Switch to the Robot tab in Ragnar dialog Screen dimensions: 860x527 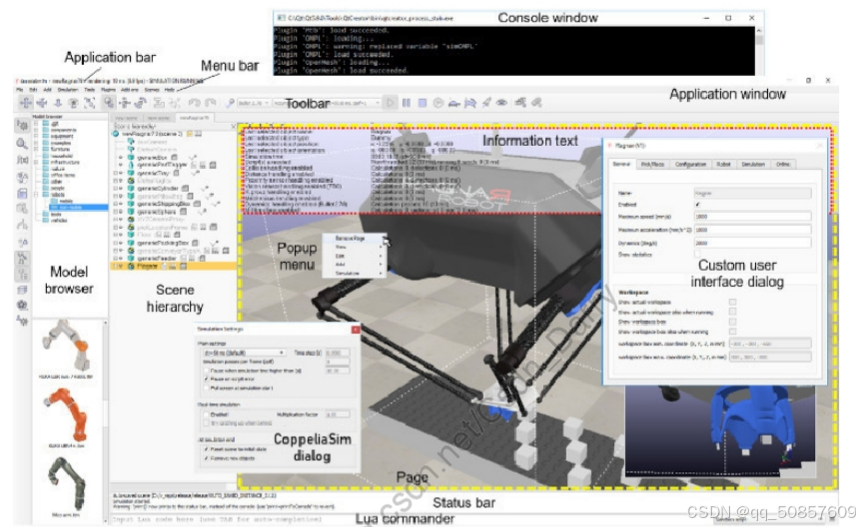tap(723, 165)
